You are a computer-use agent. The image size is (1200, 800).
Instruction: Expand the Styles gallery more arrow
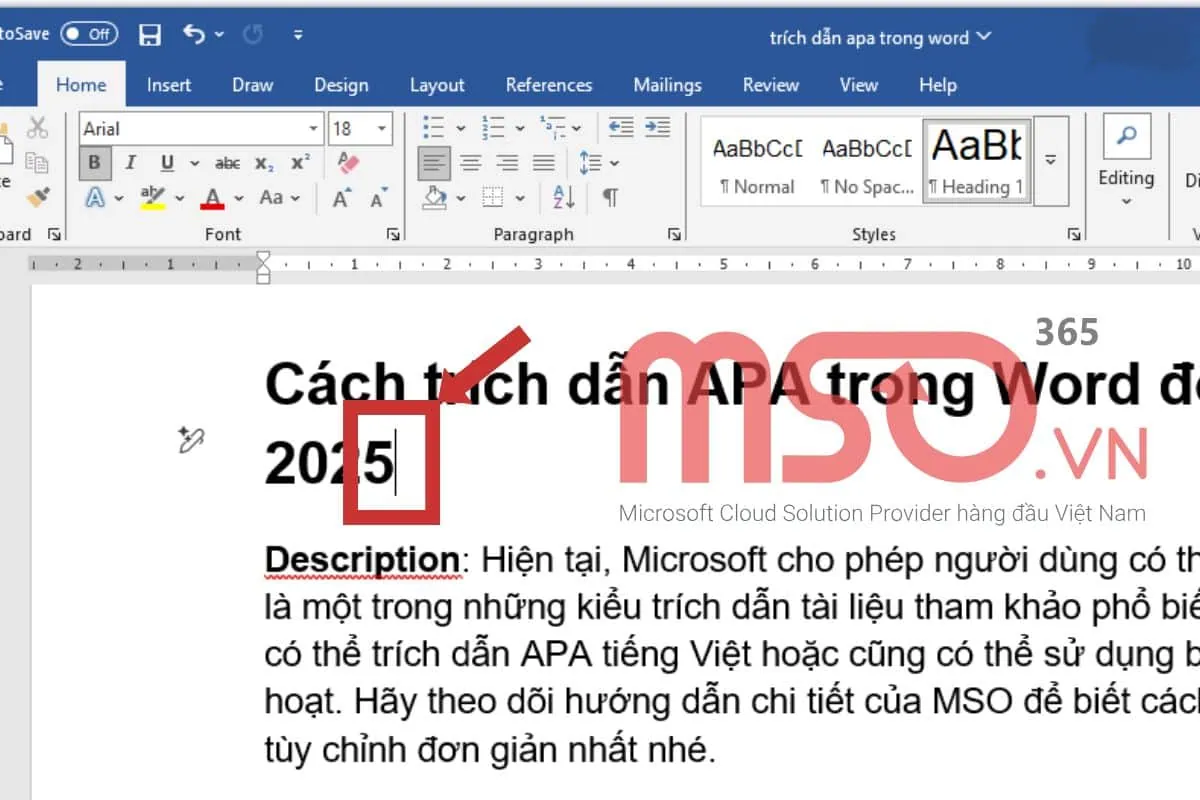1050,160
